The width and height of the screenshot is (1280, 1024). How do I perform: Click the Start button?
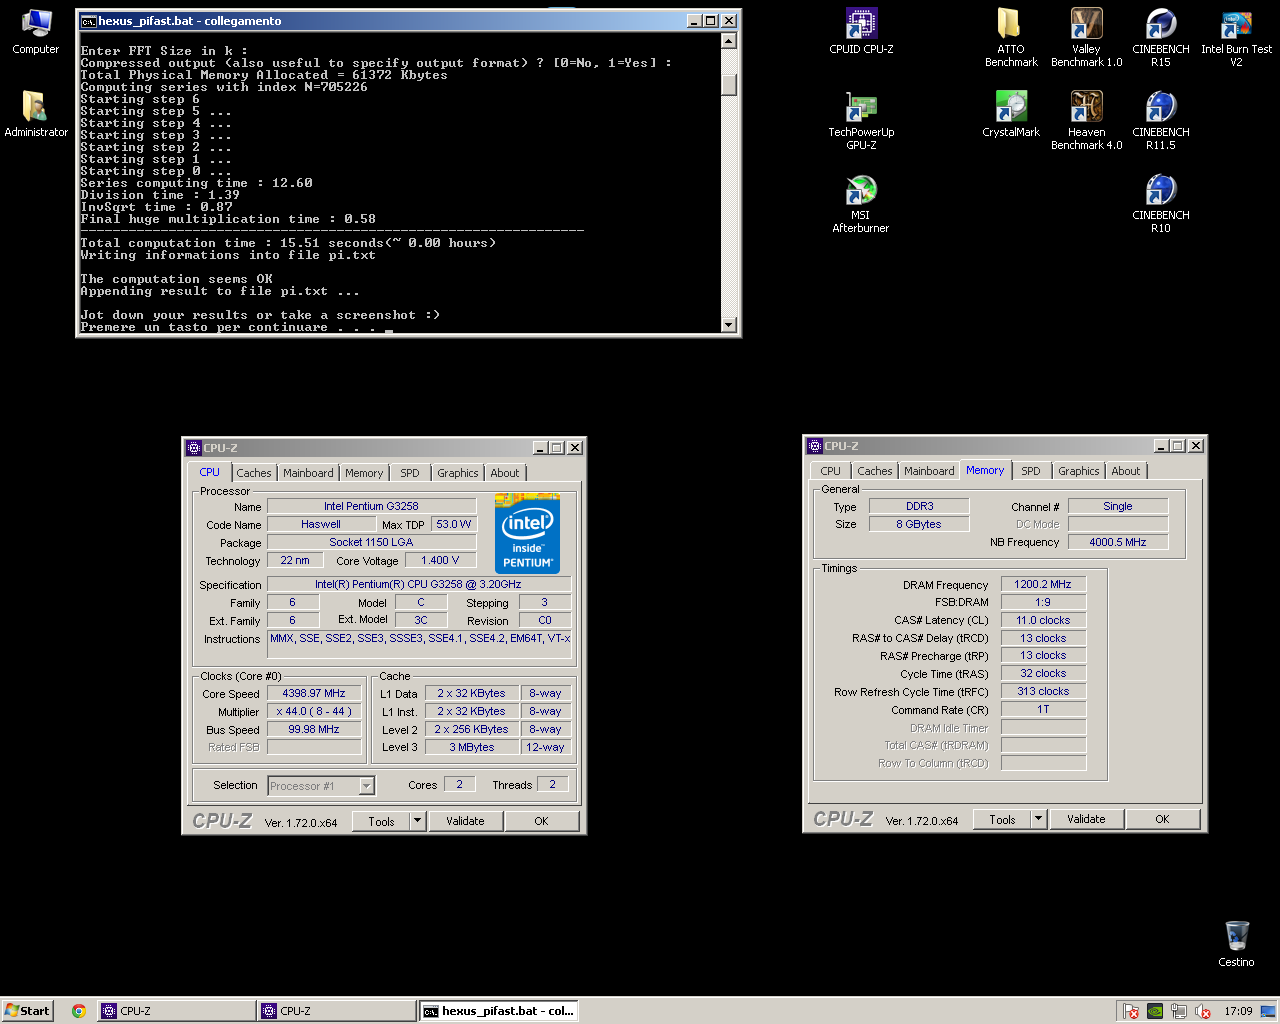[27, 1011]
